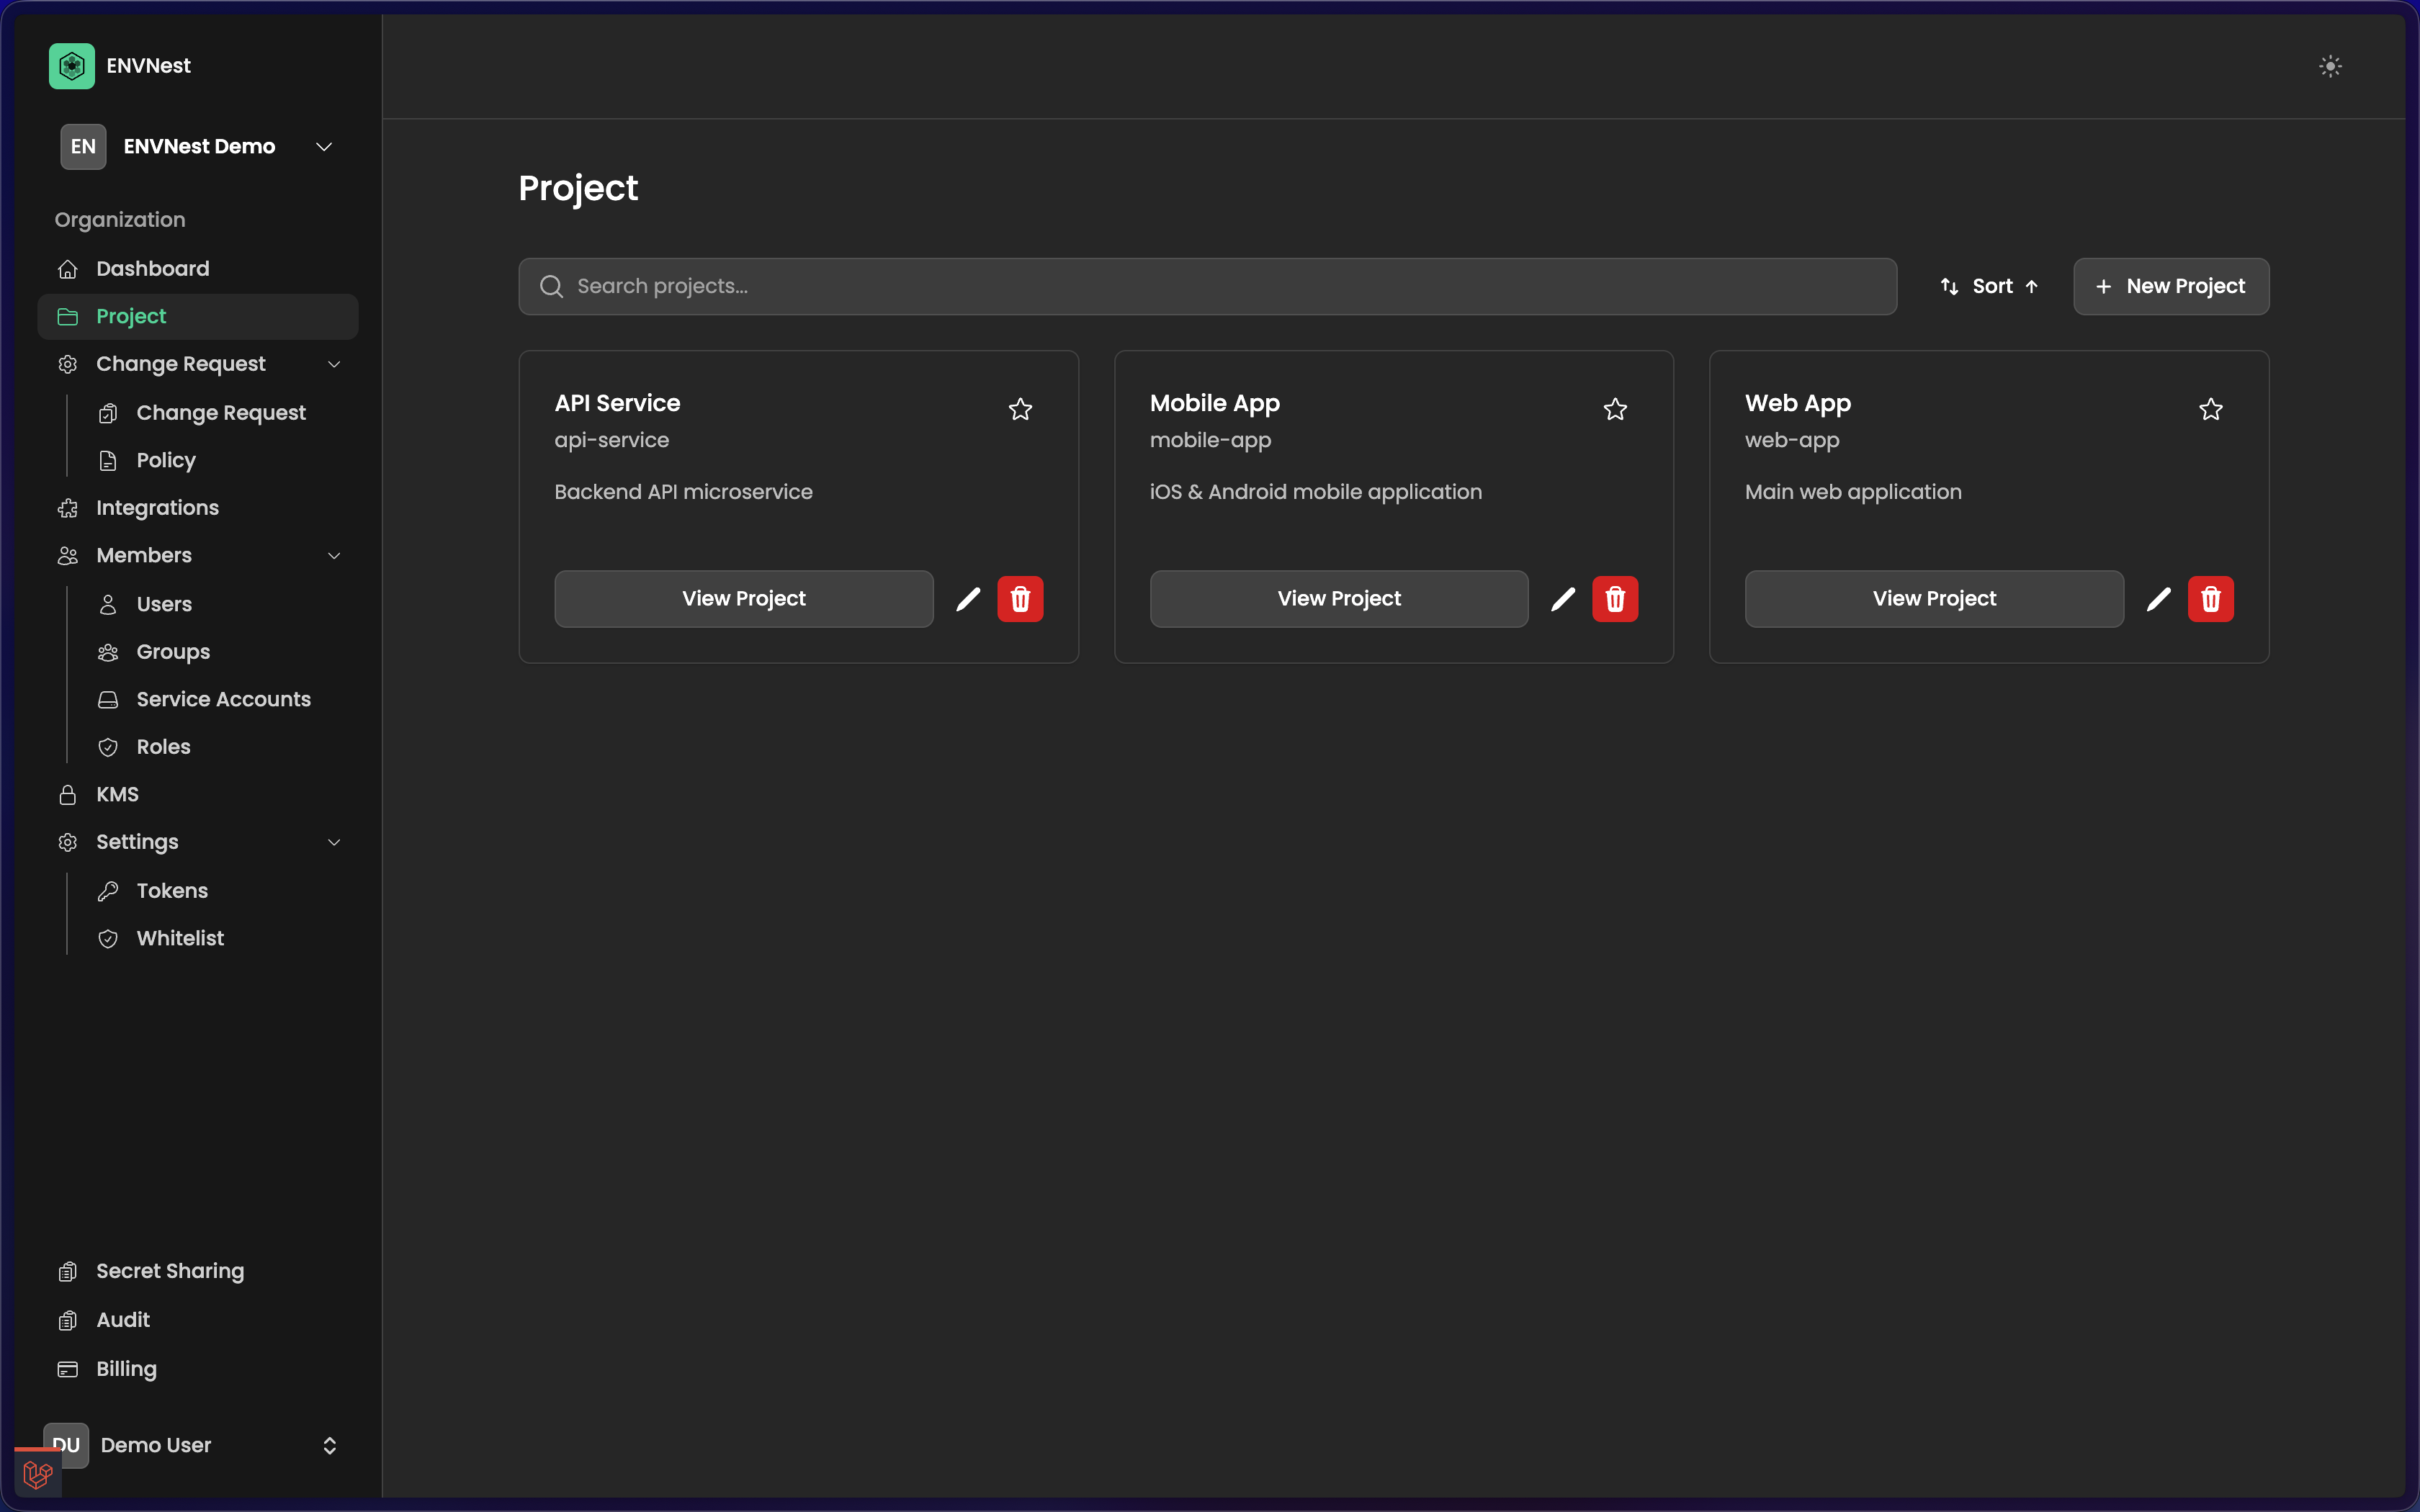Edit the Web App project

tap(2158, 599)
